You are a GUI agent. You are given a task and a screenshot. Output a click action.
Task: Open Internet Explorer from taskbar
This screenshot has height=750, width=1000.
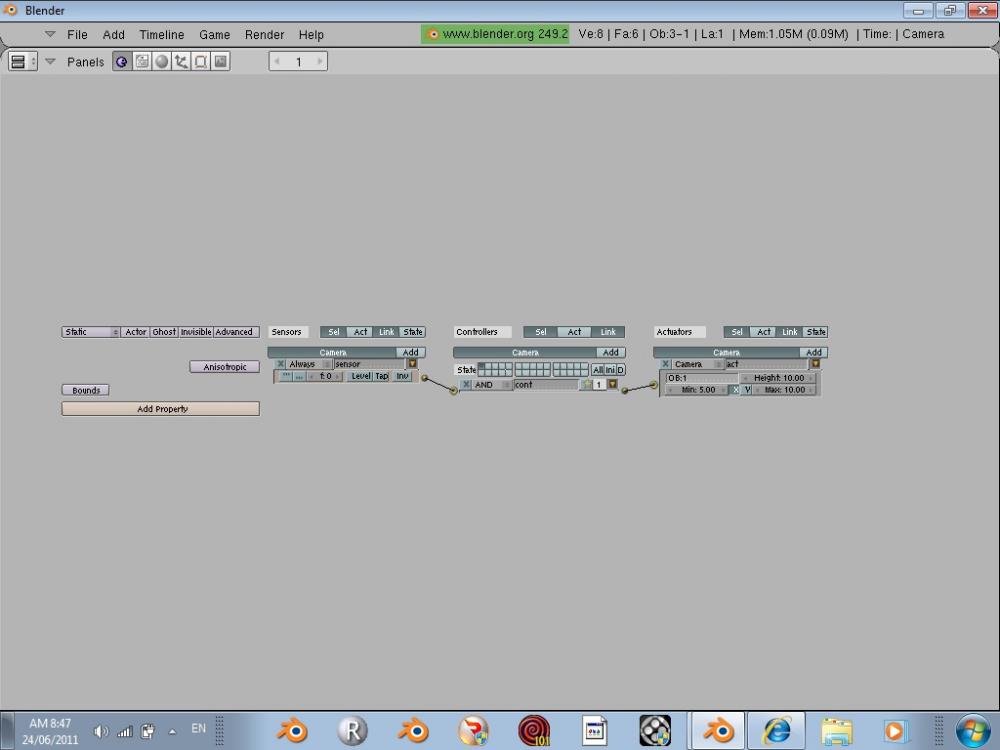point(776,730)
